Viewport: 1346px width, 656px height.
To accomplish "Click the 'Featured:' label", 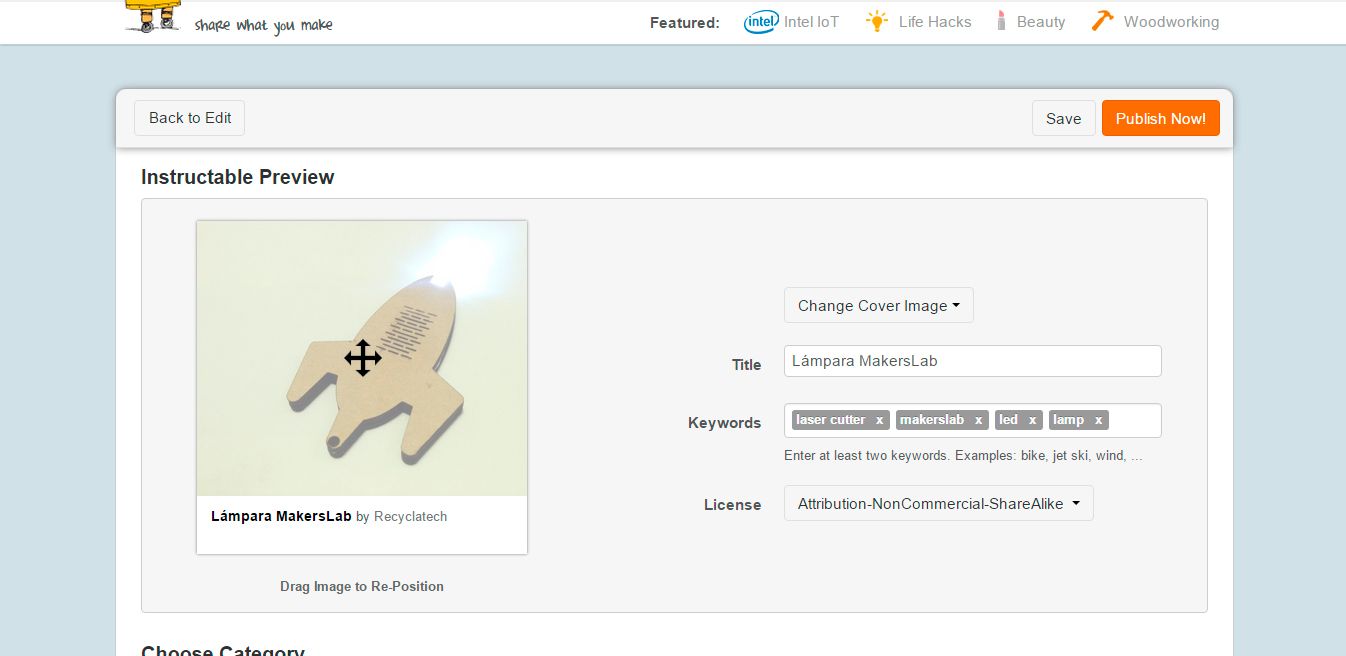I will (x=685, y=23).
